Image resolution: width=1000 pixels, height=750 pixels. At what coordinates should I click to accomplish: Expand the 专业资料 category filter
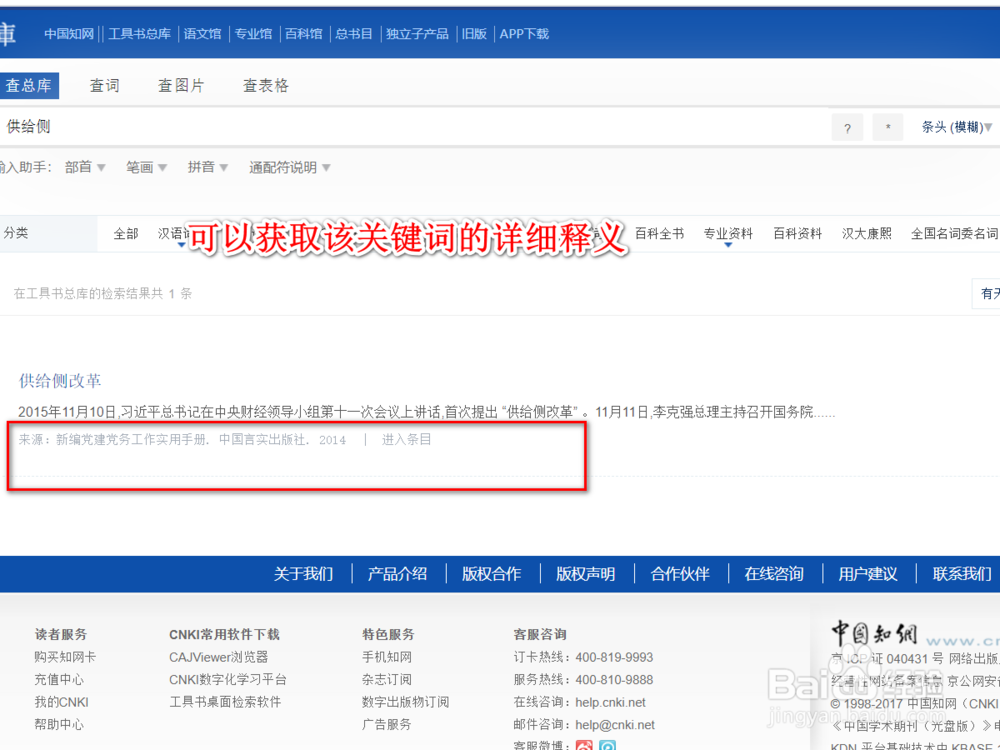pos(728,234)
